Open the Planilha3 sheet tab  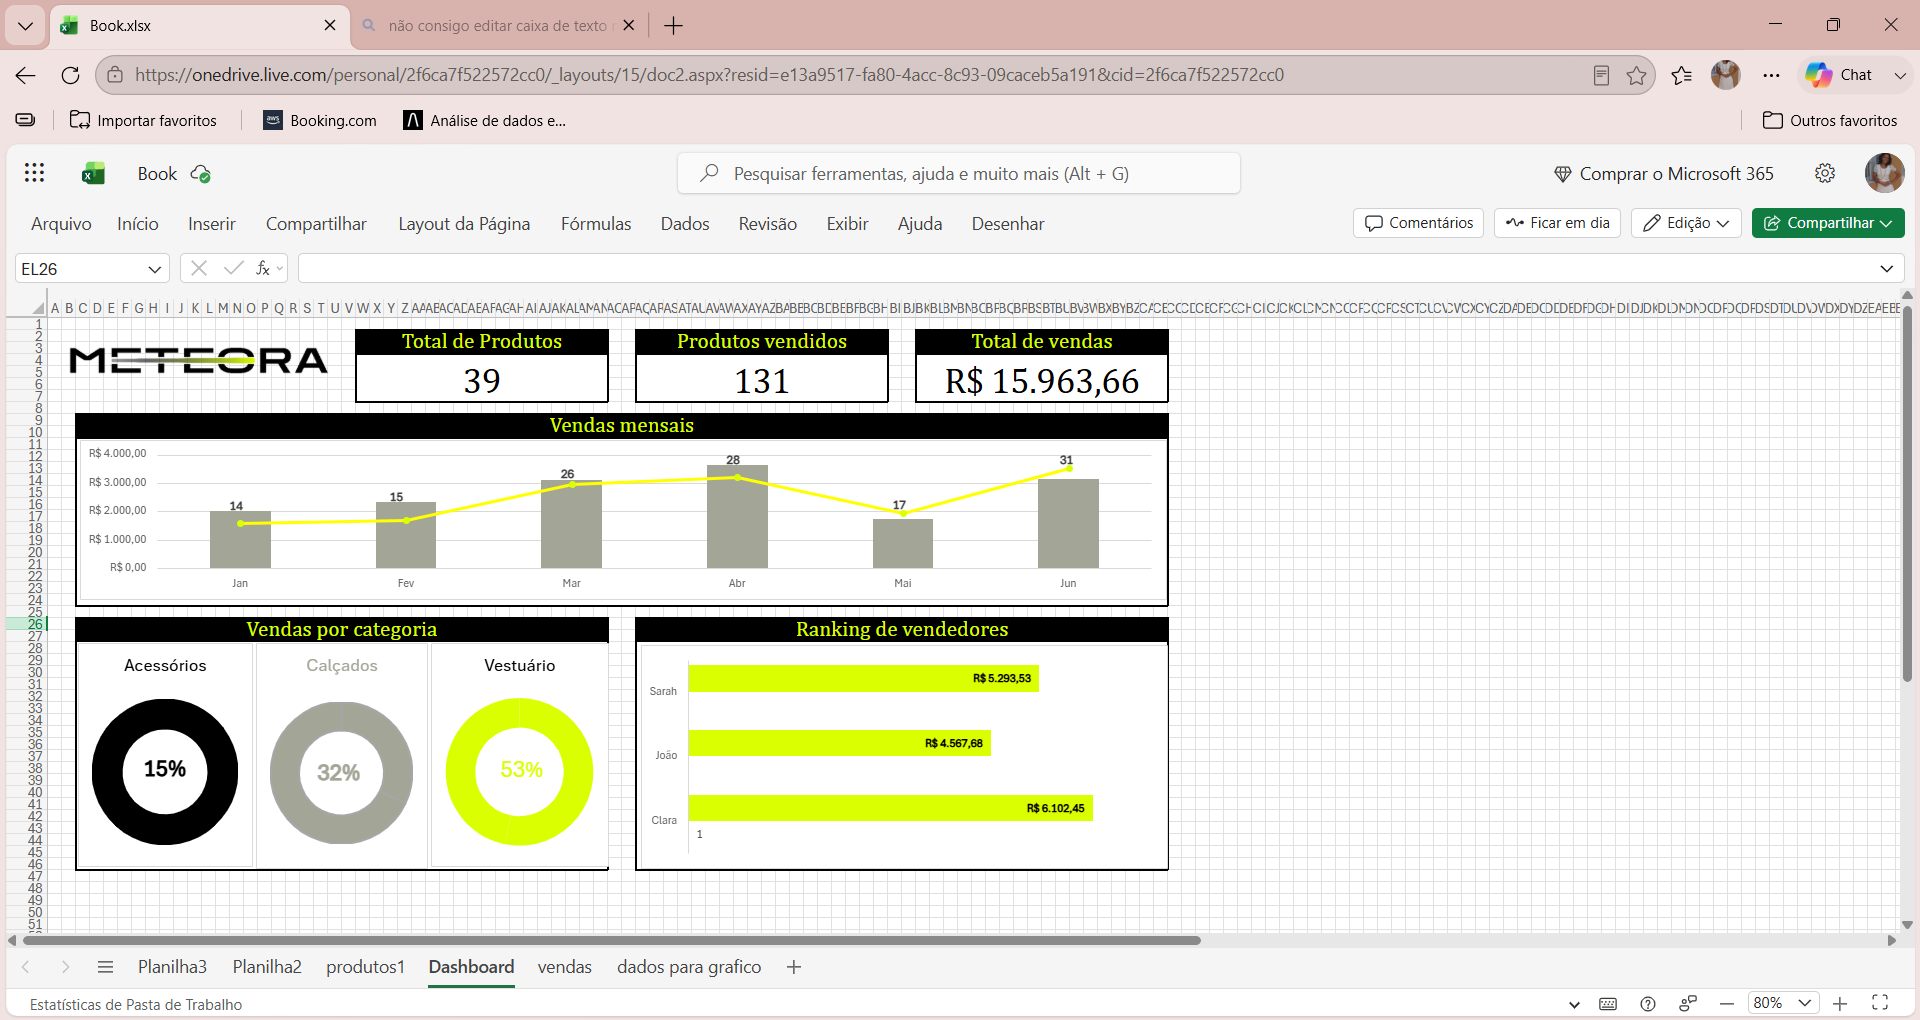coord(172,967)
